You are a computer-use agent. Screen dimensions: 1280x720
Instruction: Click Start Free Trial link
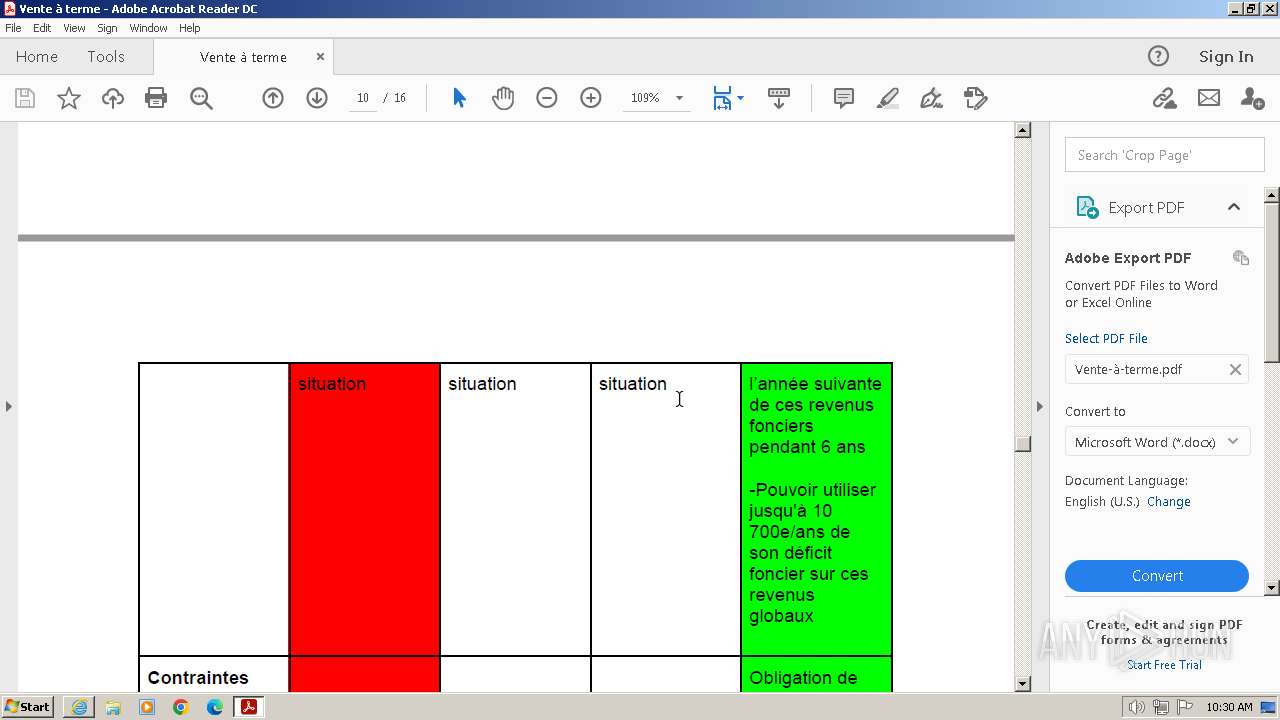coord(1164,665)
